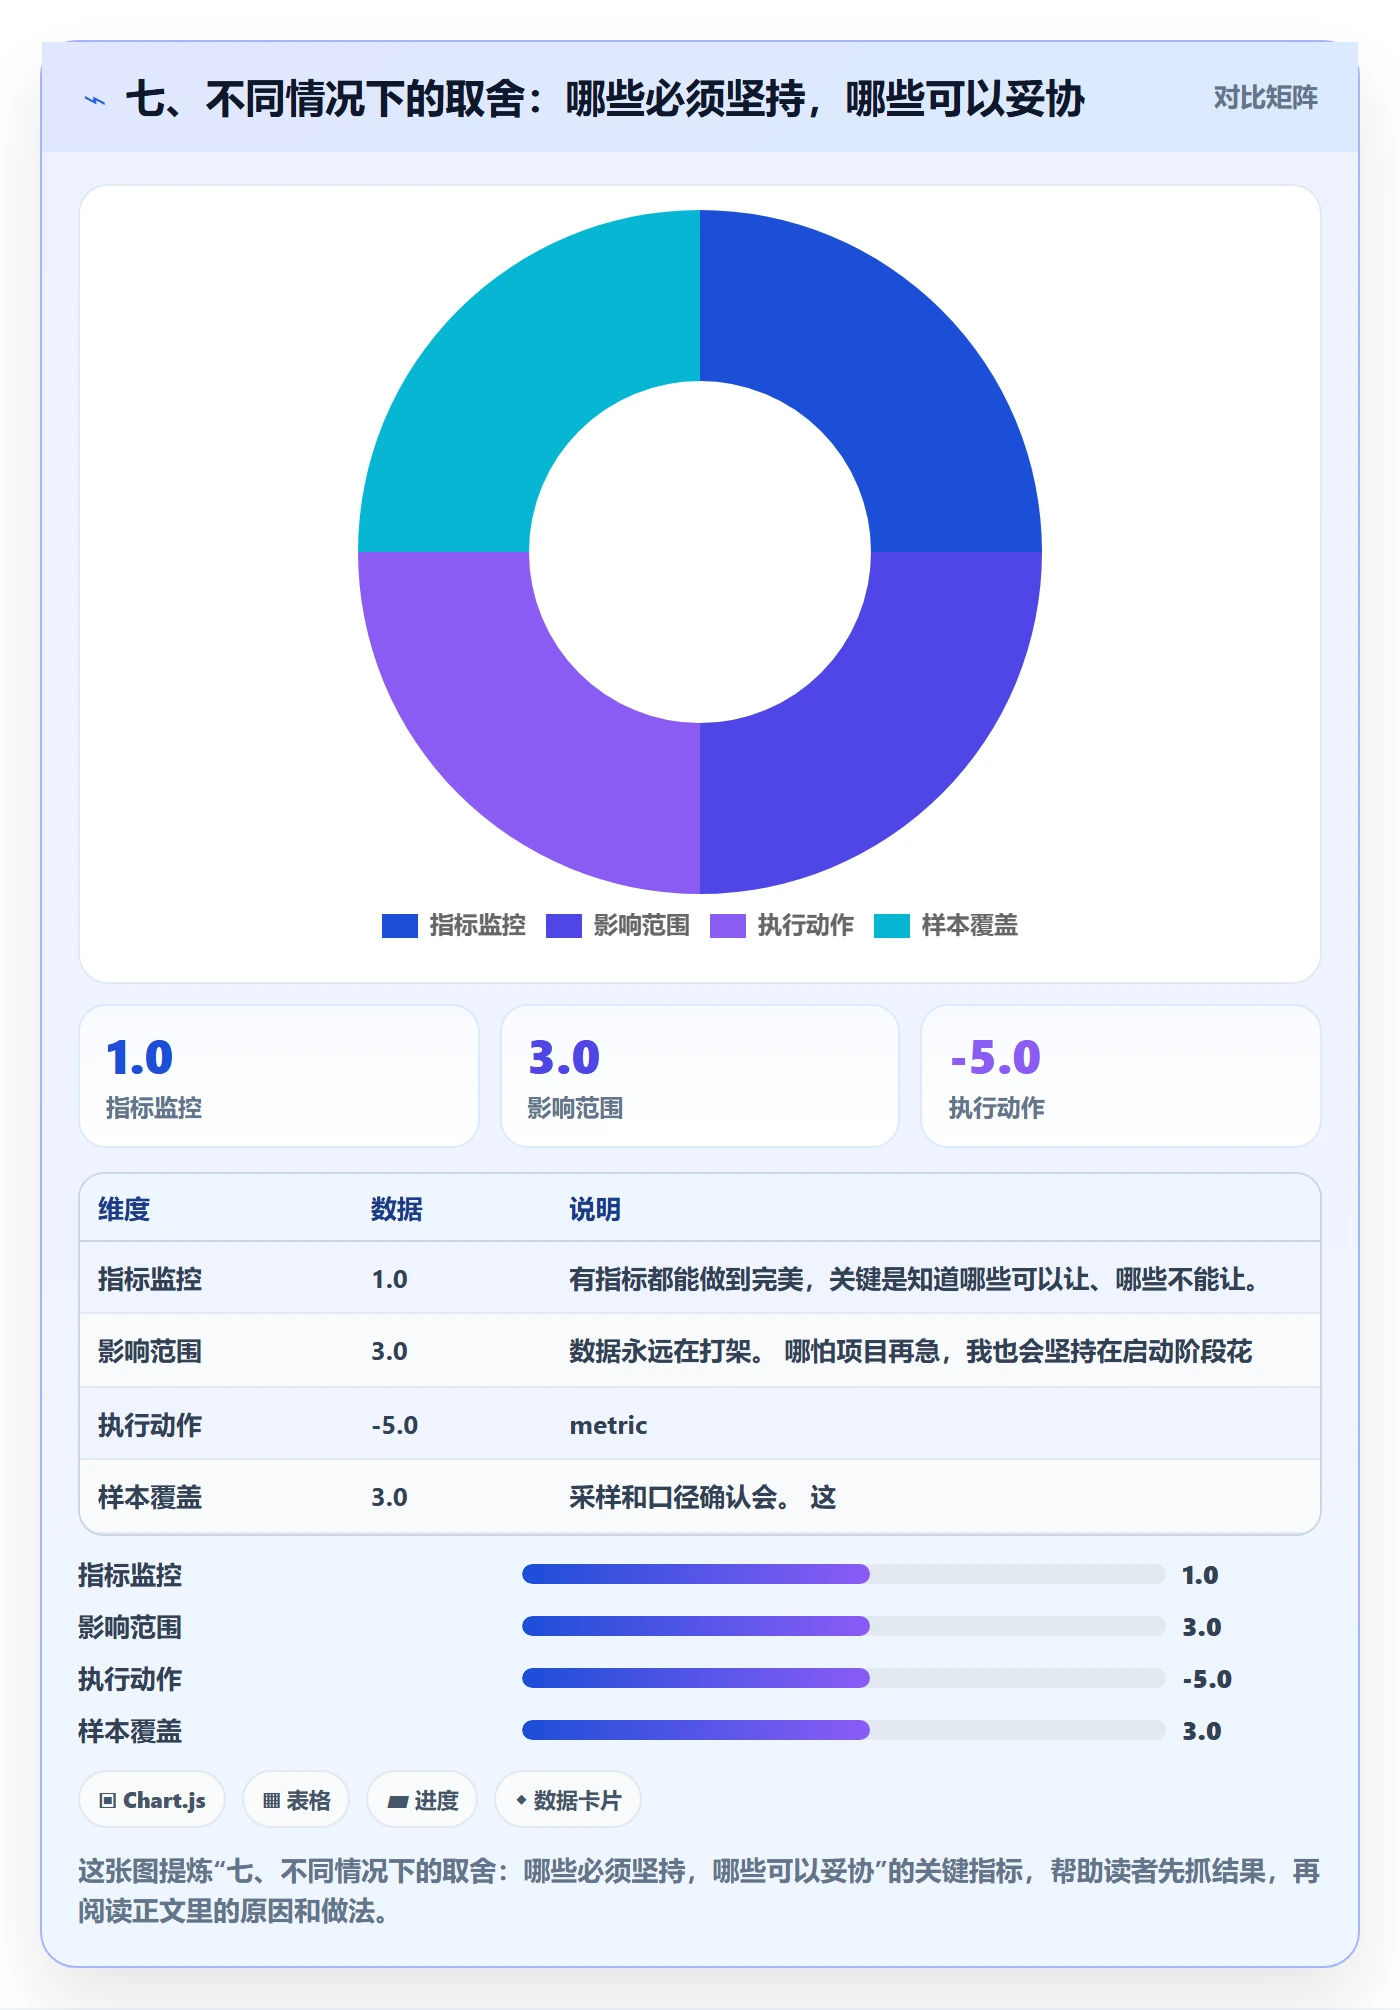
Task: Click the 采样和口径确认会 description cell
Action: (x=703, y=1497)
